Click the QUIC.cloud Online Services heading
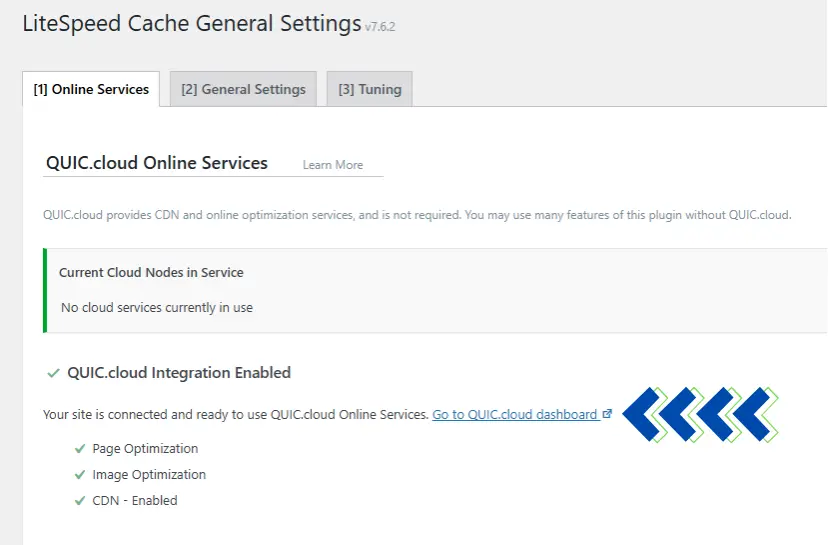Screen dimensions: 828x545 [157, 163]
